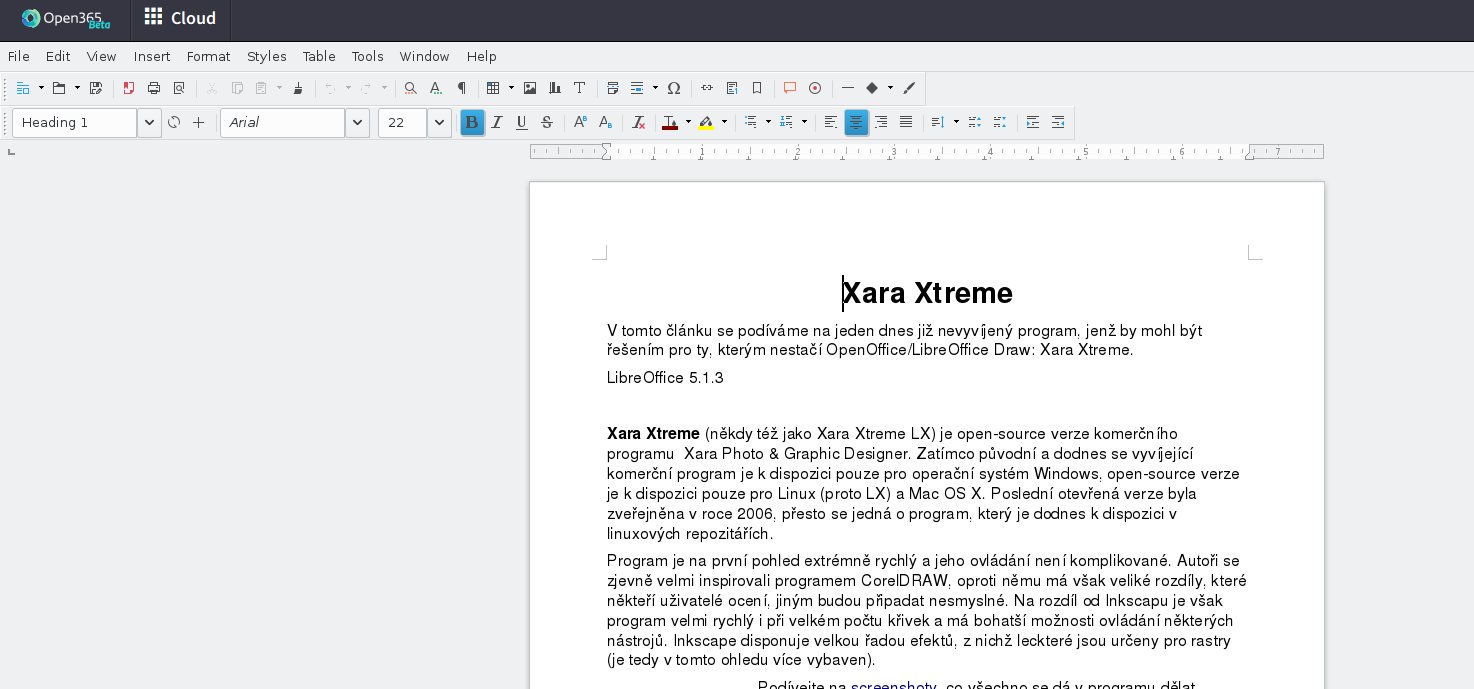Decrease paragraph indent

click(1058, 122)
